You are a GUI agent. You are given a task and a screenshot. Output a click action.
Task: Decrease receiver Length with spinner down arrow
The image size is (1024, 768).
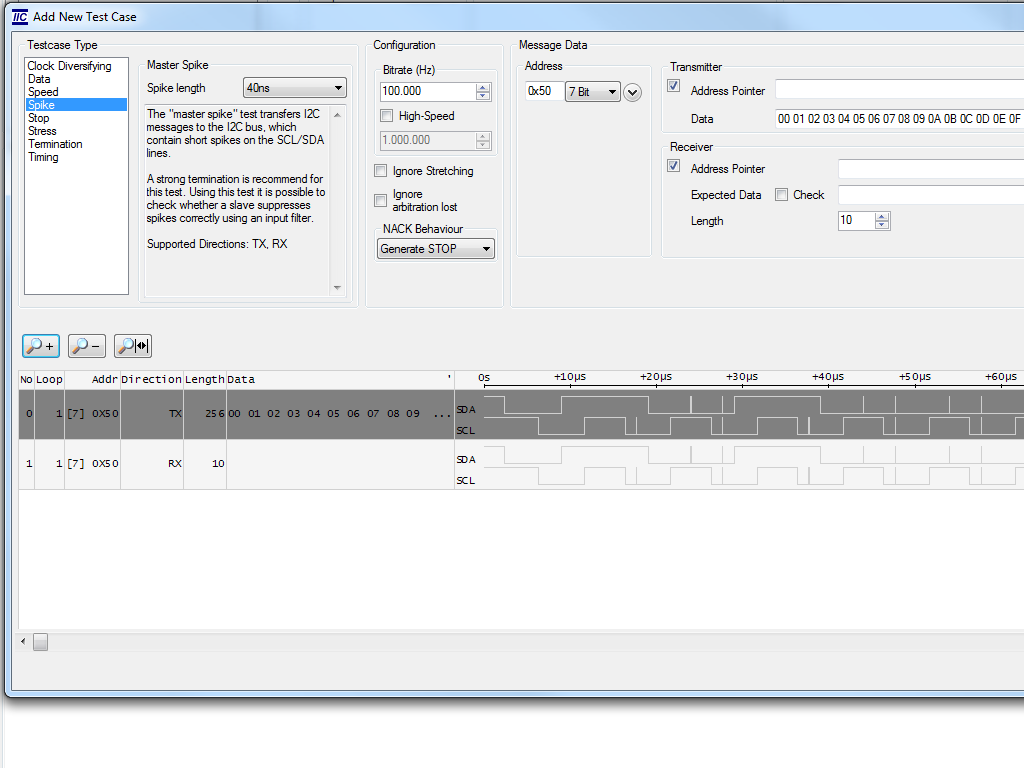tap(882, 225)
